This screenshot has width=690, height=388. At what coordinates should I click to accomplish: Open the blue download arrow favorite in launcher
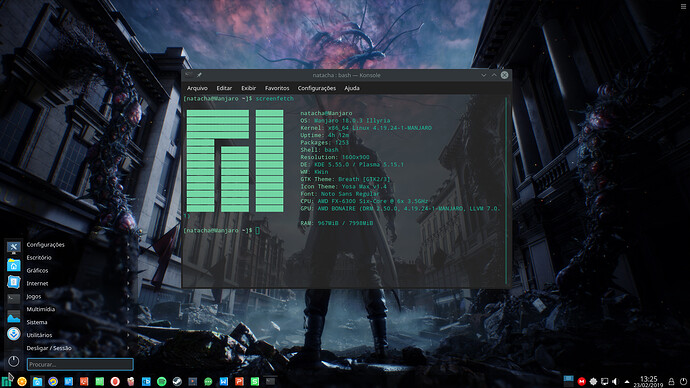click(x=14, y=334)
